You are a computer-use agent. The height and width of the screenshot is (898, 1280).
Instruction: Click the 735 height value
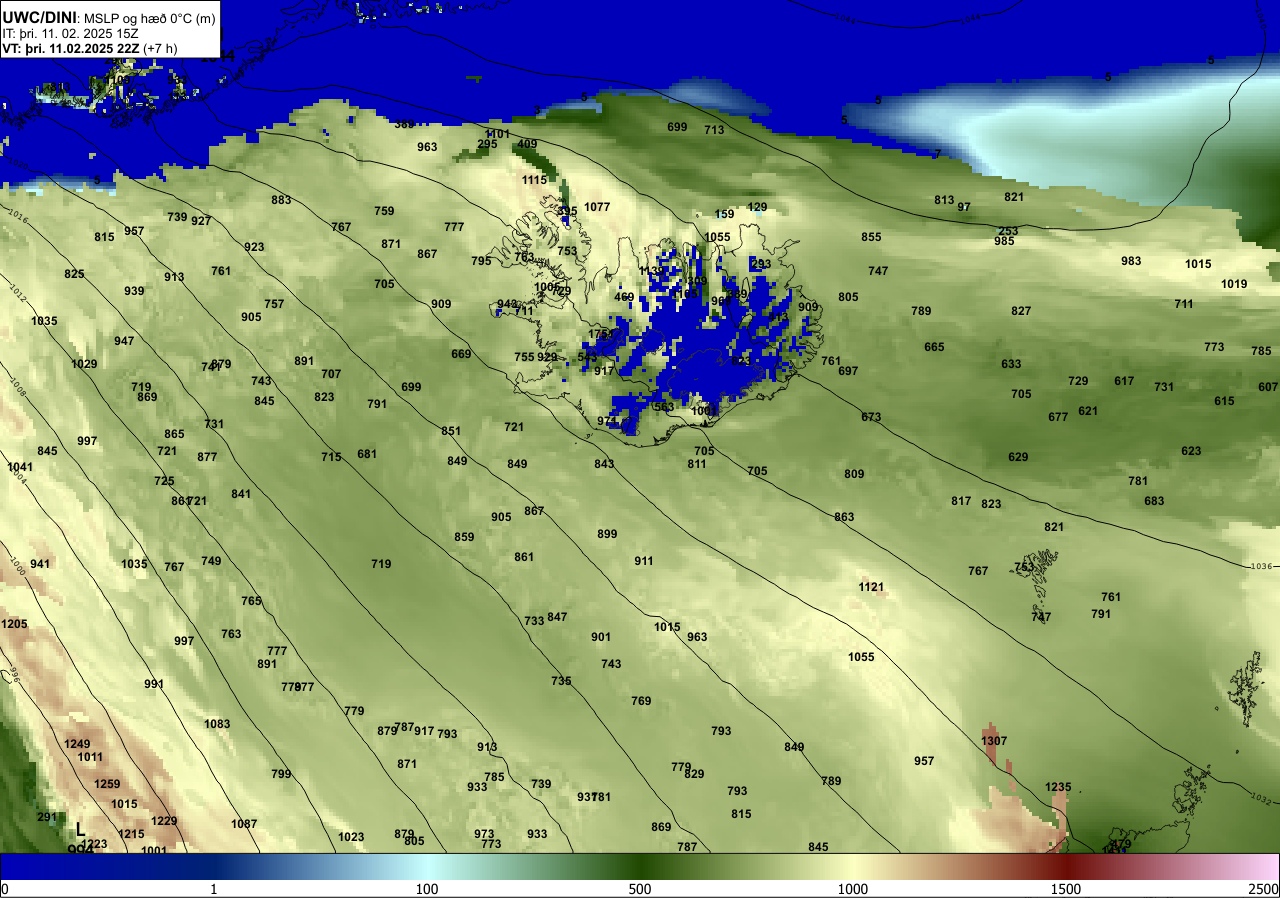[561, 681]
